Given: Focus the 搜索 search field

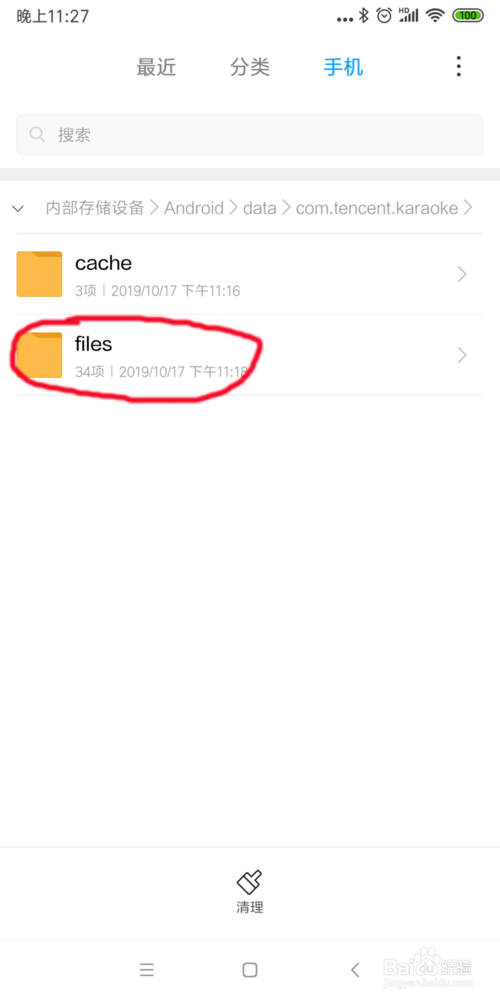Looking at the screenshot, I should (x=249, y=135).
